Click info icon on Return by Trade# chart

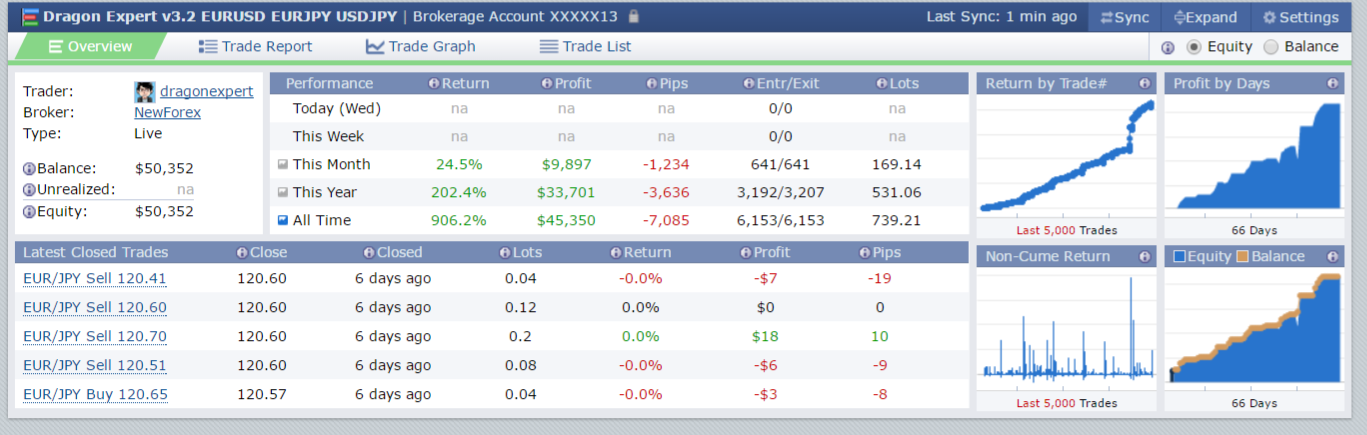tap(1144, 84)
